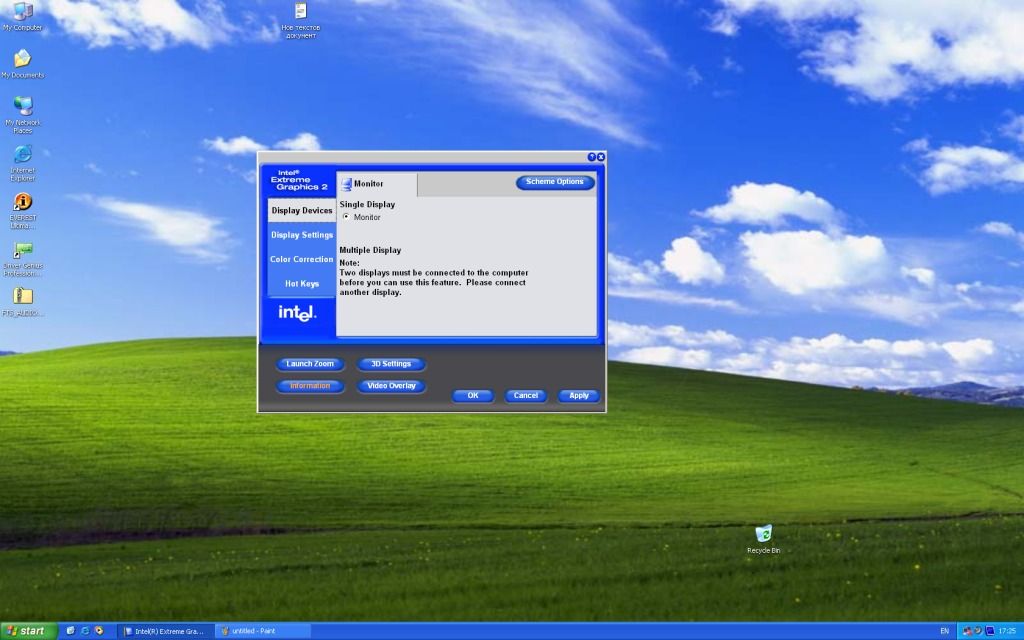The image size is (1024, 640).
Task: Open My Computer desktop icon
Action: pos(23,16)
